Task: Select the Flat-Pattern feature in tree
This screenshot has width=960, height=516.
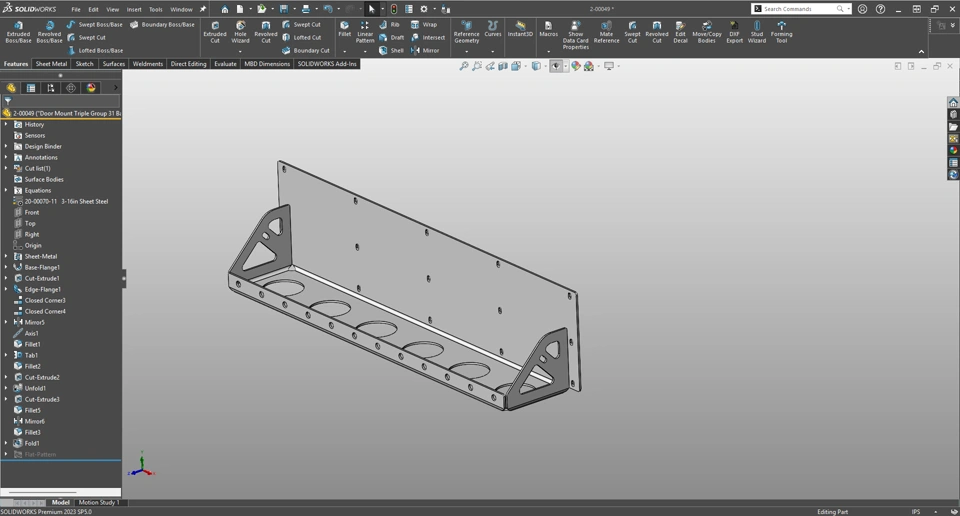Action: coord(40,454)
